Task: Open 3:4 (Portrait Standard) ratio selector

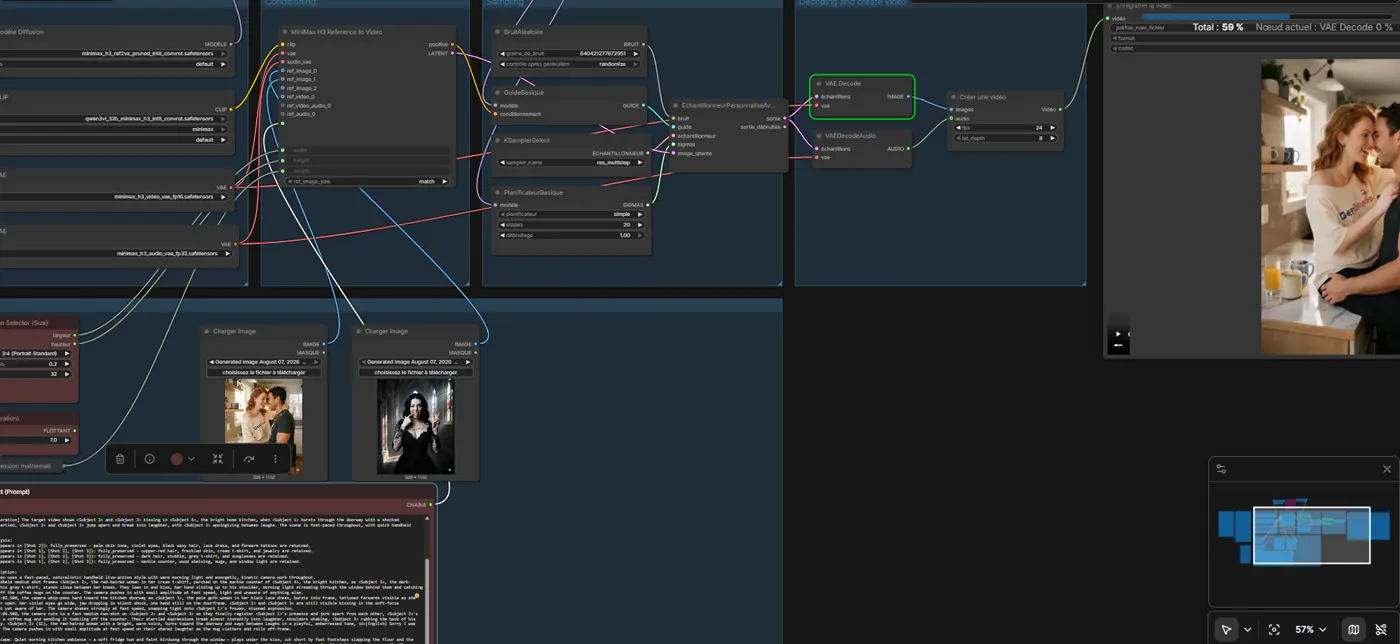Action: [x=34, y=353]
